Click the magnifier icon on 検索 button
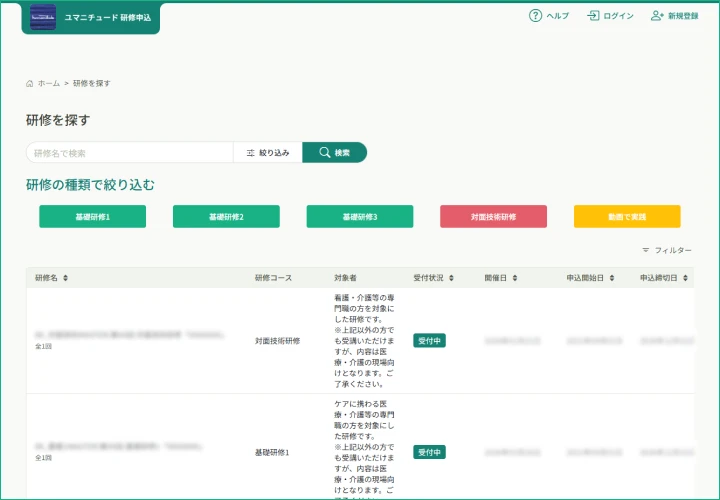 coord(324,153)
